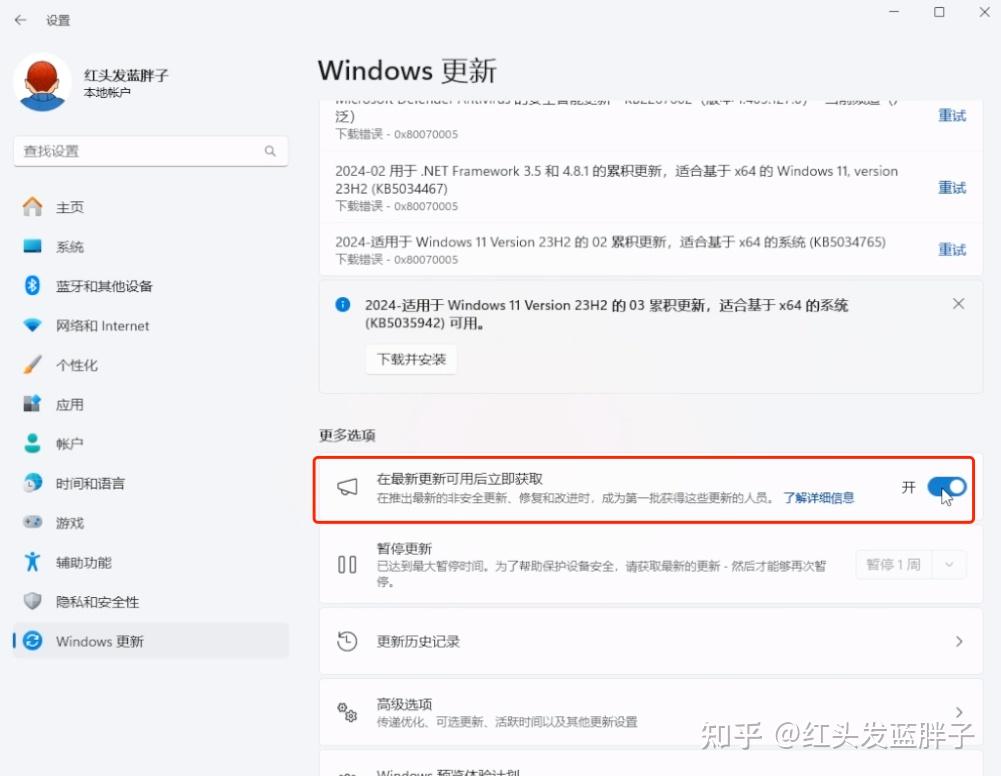
Task: Open the user profile avatar picture
Action: pyautogui.click(x=42, y=82)
